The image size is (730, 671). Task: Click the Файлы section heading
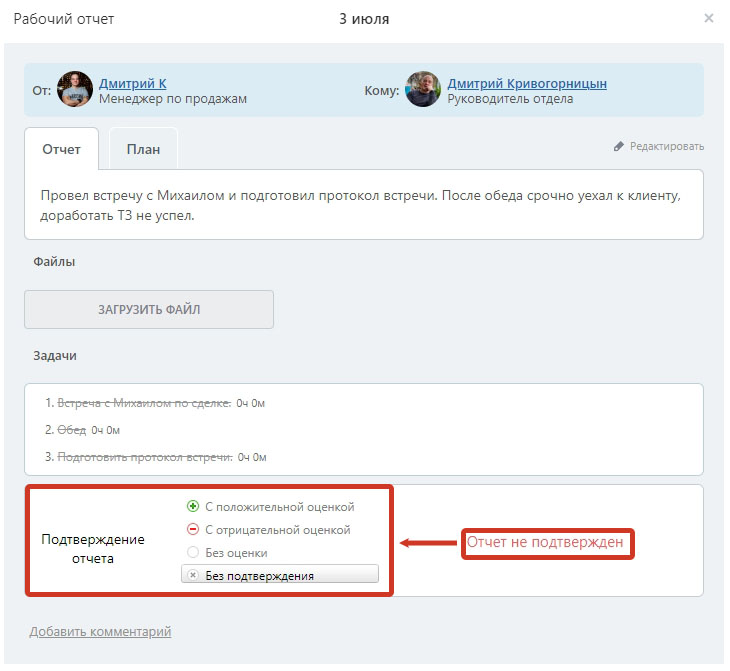pos(54,262)
